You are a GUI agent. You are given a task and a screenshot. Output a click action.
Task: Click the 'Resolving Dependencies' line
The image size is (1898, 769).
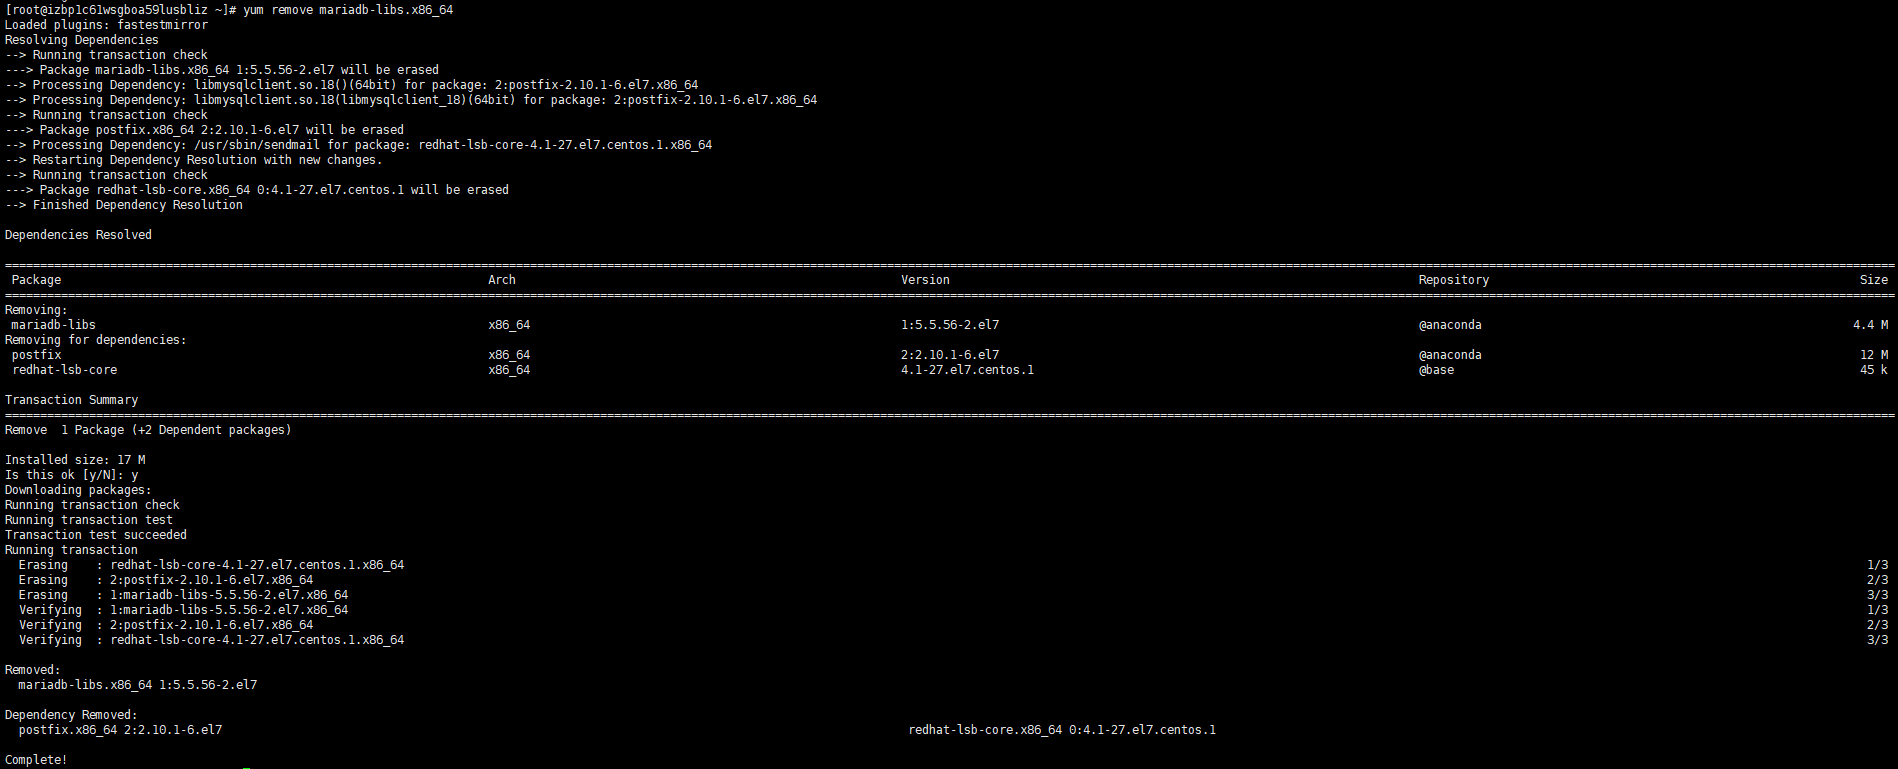click(x=82, y=40)
